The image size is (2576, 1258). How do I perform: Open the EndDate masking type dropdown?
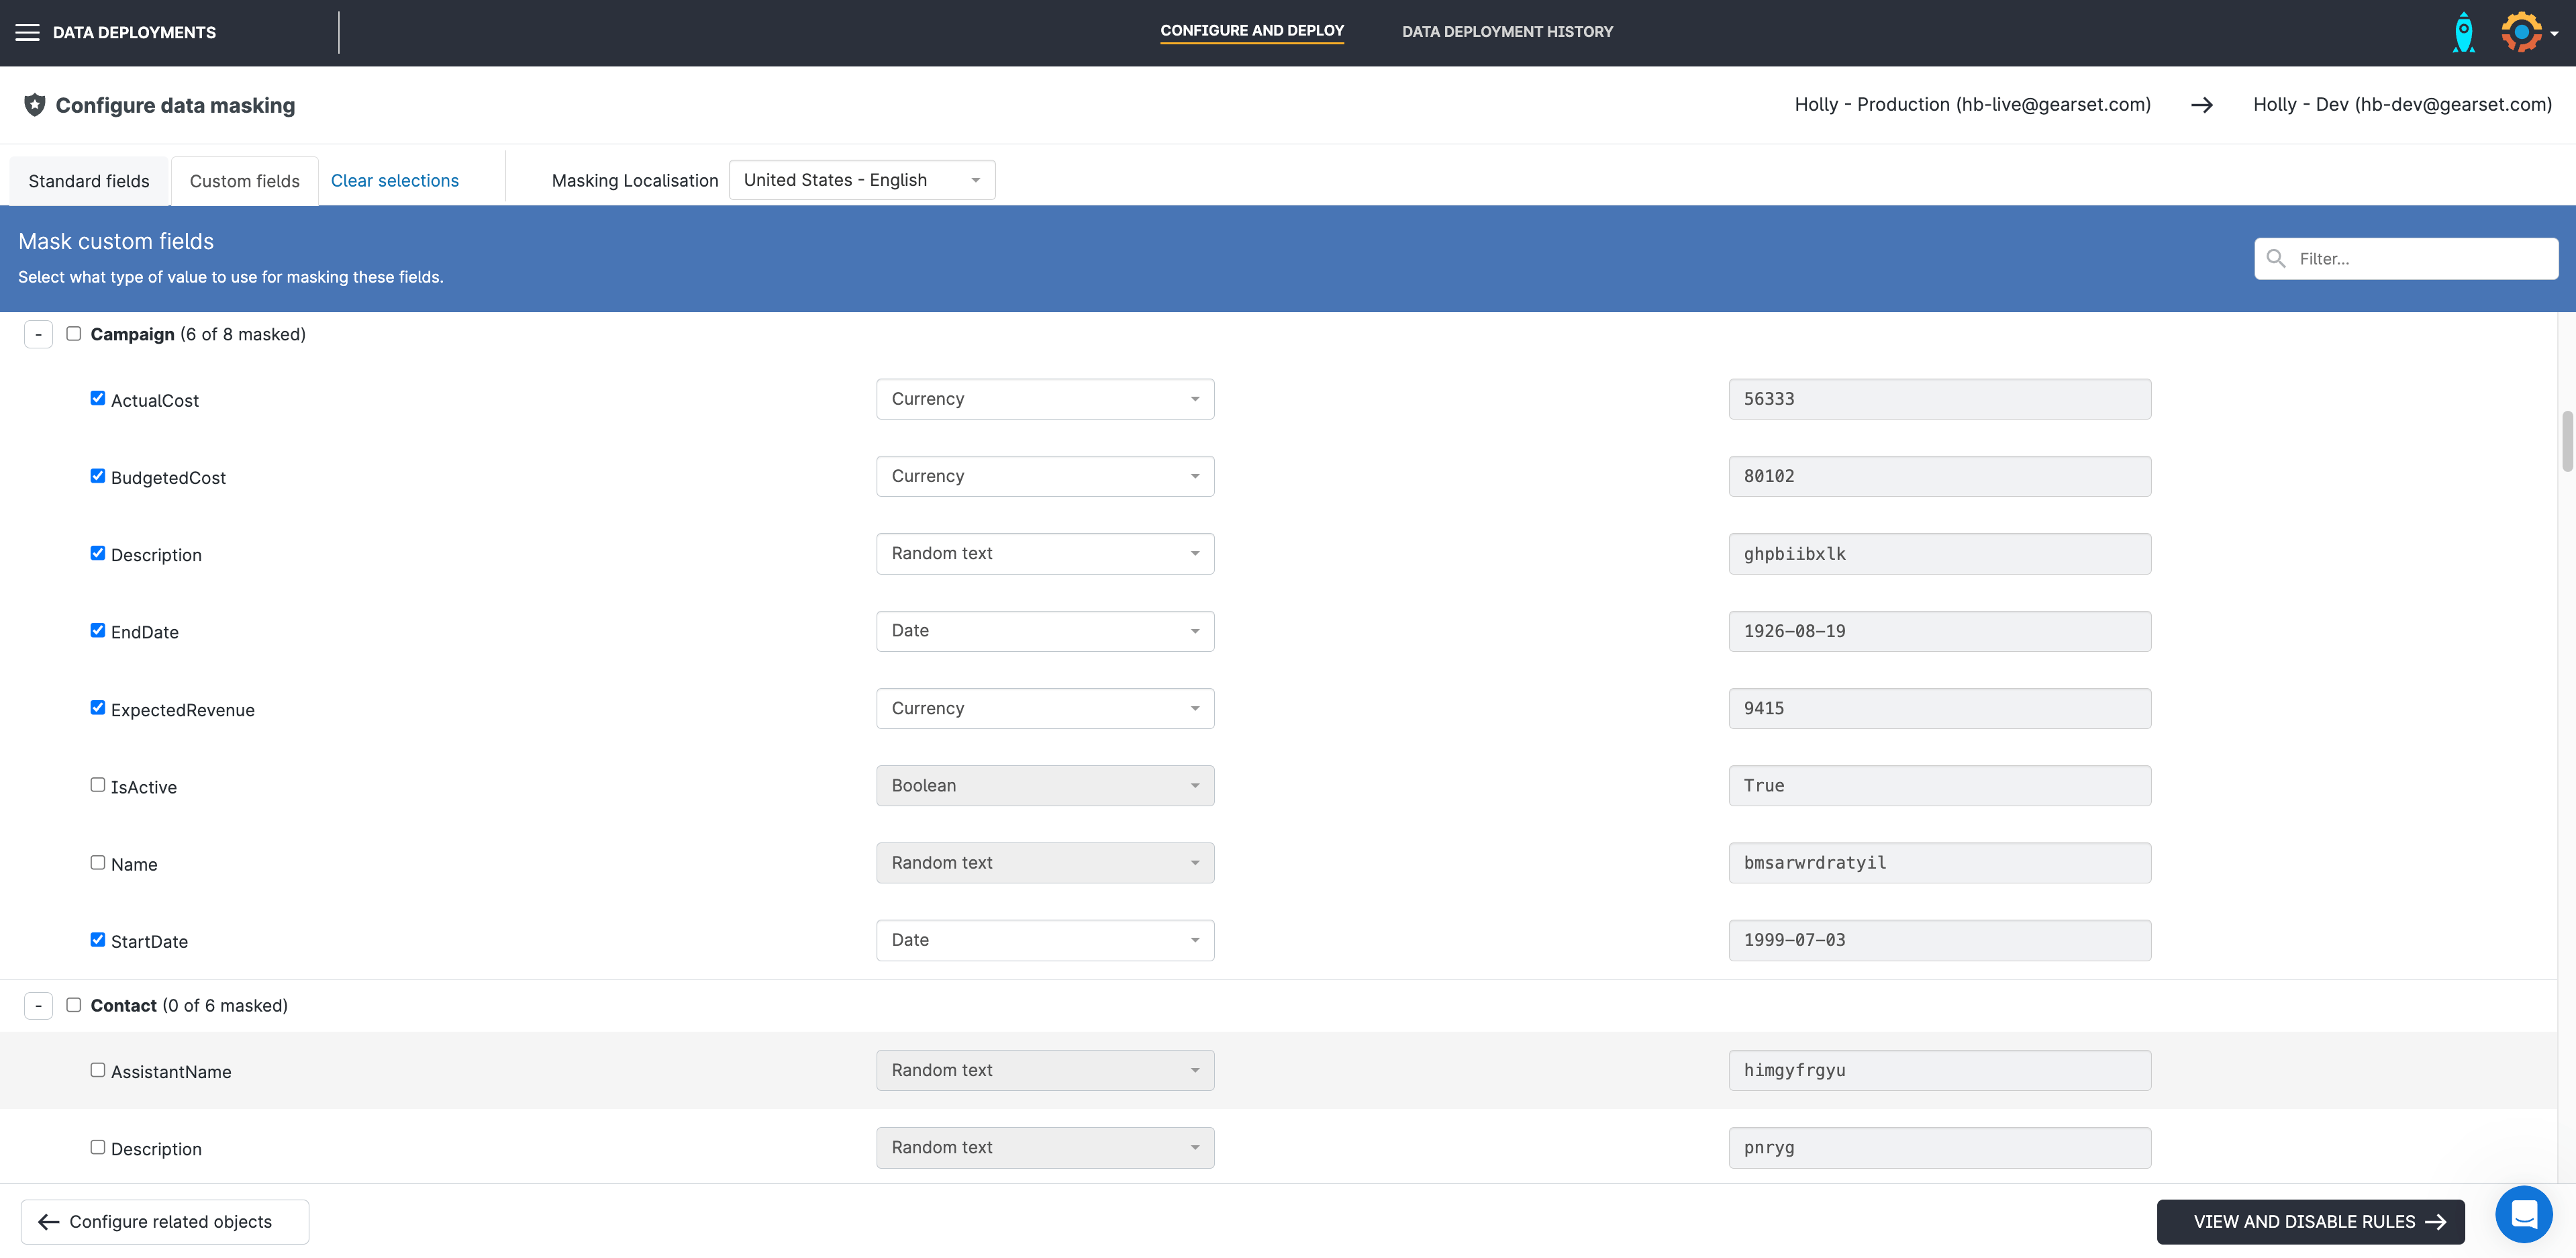[x=1045, y=631]
